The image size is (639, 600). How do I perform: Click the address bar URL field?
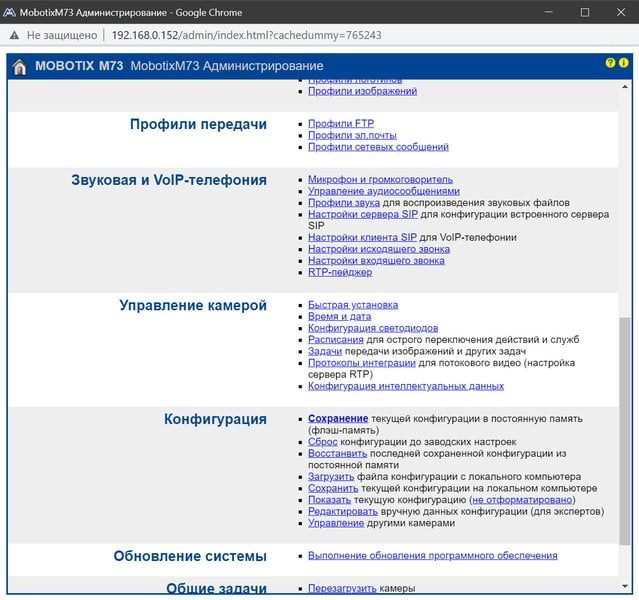pyautogui.click(x=247, y=35)
